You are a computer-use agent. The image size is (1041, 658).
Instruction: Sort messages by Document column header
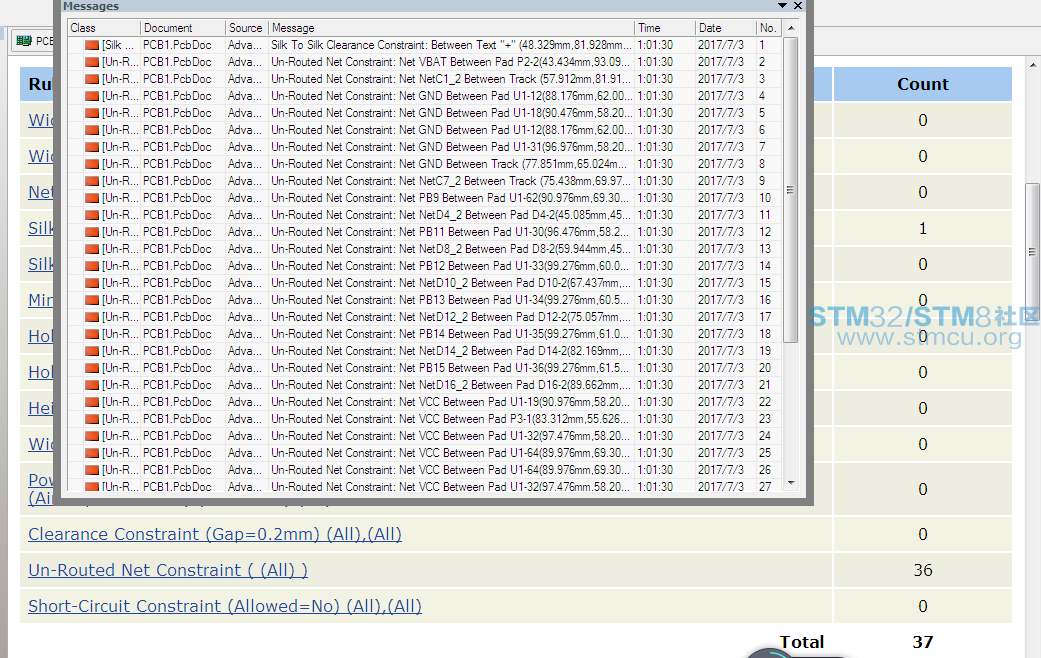click(183, 28)
